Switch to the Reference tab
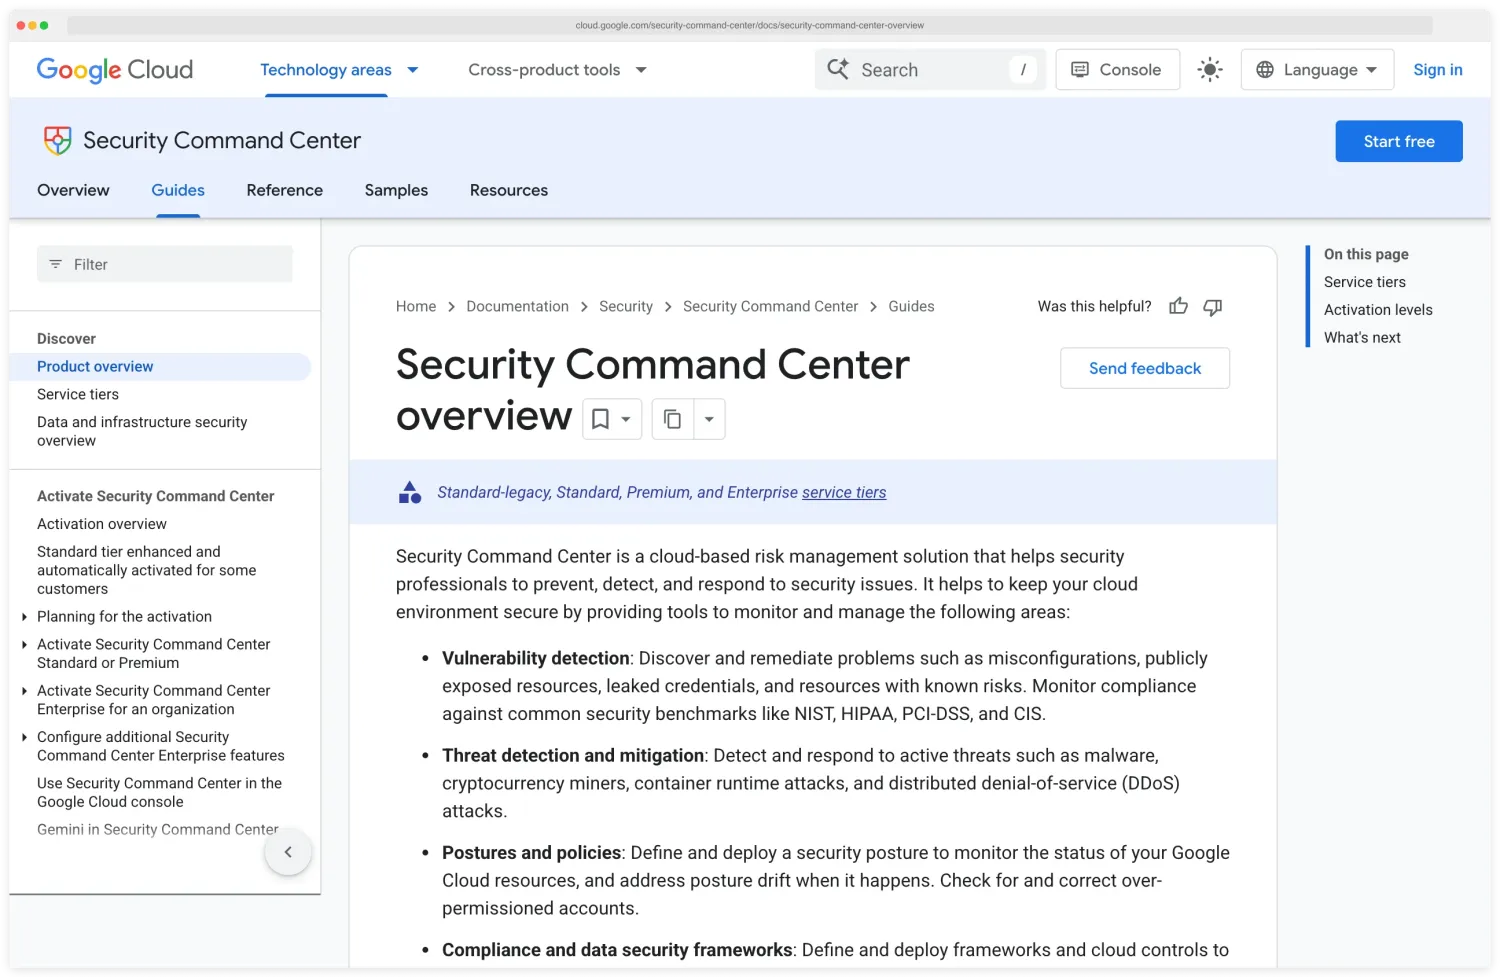 [x=285, y=190]
